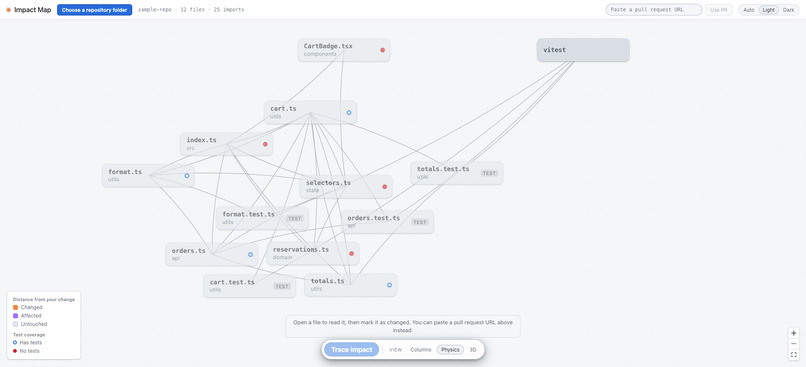
Task: Click the Test coverage legend heading
Action: pyautogui.click(x=29, y=335)
